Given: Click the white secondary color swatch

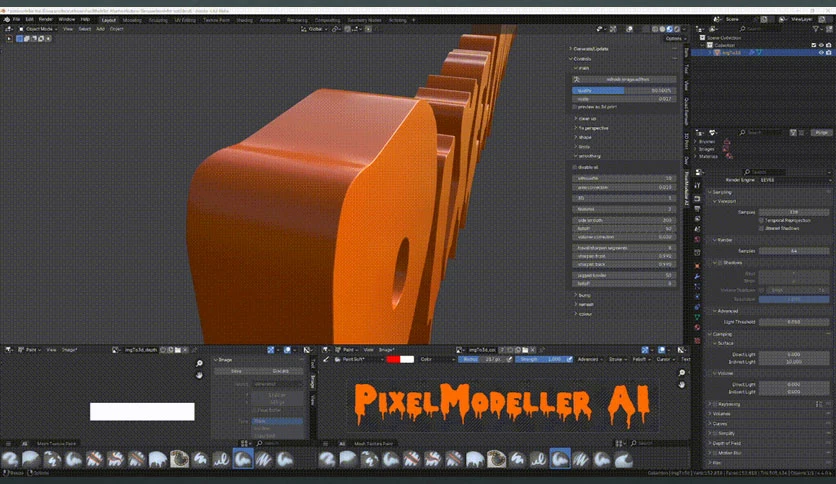Looking at the screenshot, I should (x=407, y=359).
